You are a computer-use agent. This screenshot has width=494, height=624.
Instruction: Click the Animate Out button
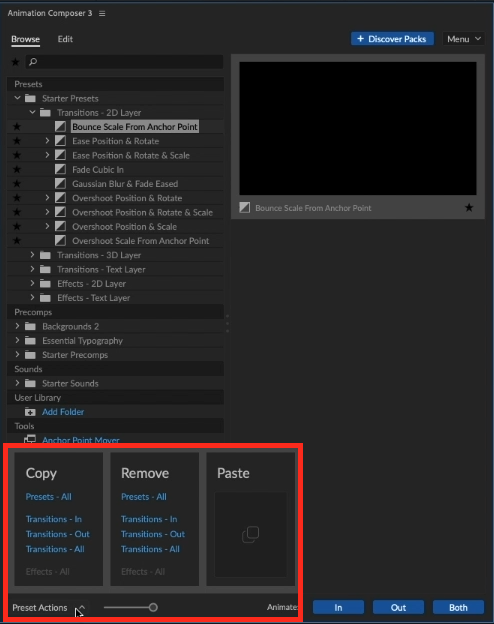click(x=398, y=607)
